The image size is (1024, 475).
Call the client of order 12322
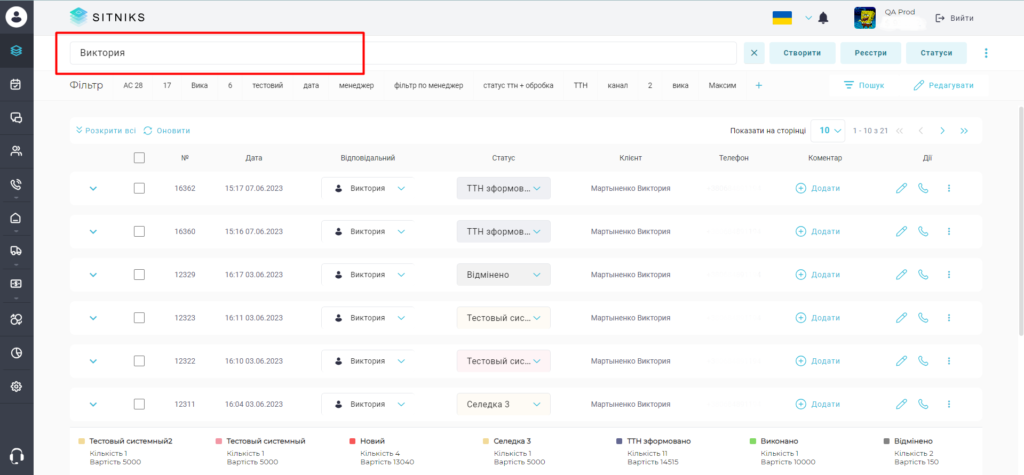pos(923,361)
